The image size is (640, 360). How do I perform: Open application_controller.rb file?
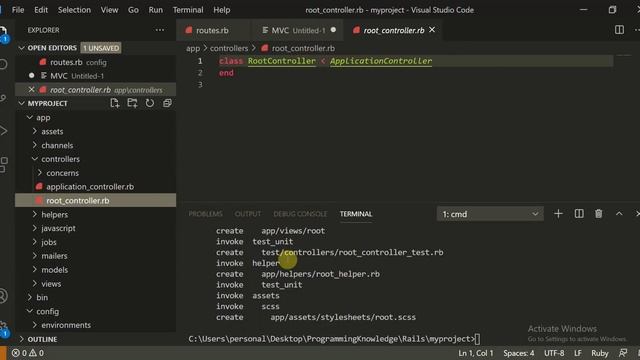tap(96, 187)
